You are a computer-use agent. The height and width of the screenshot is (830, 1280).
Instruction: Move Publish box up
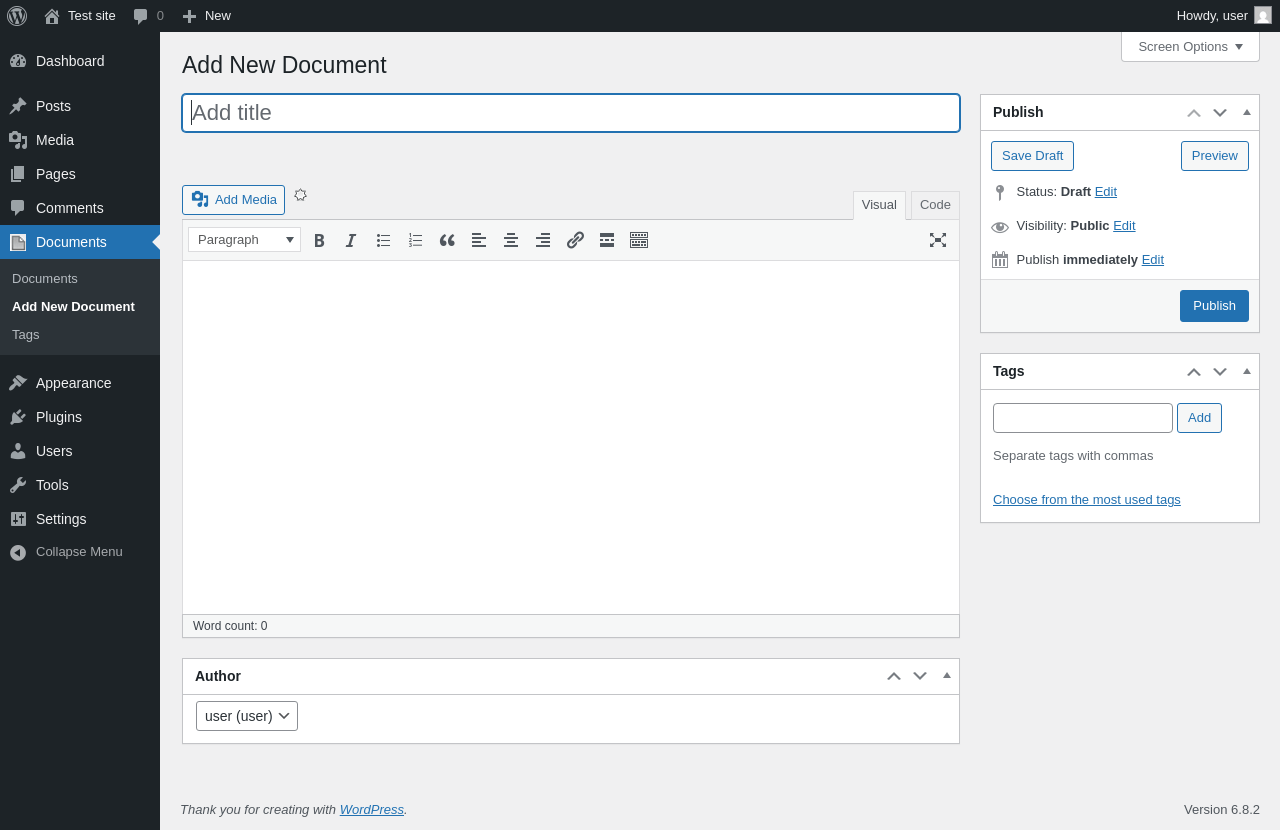coord(1194,112)
